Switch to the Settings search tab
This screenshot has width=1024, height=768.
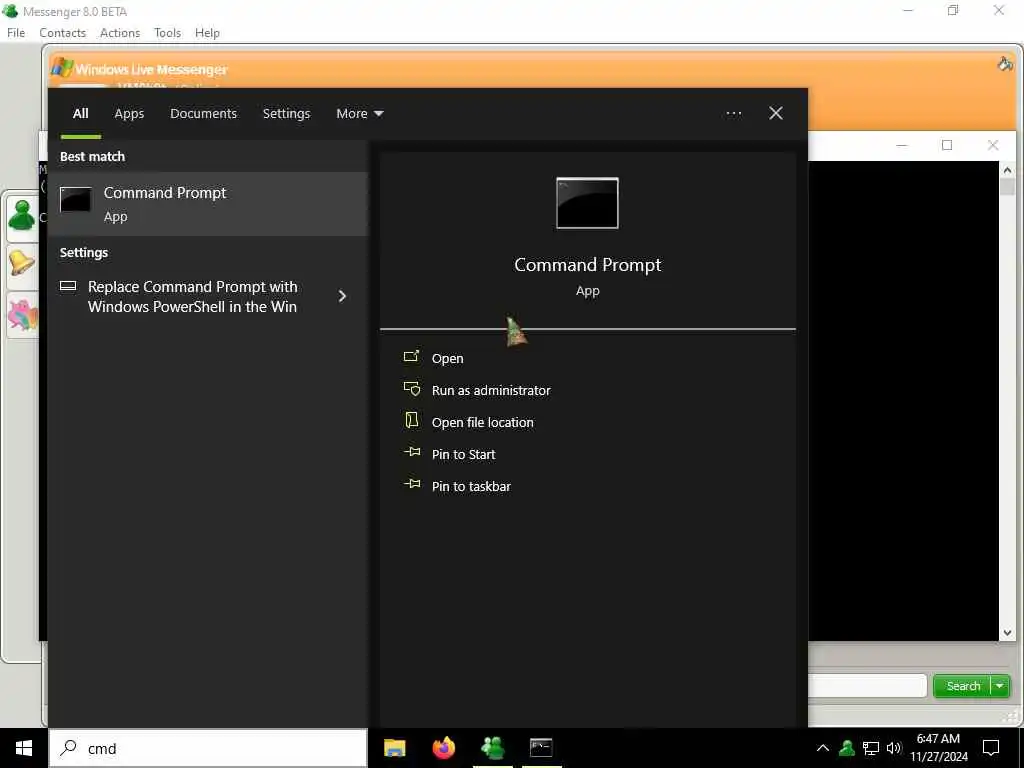(286, 114)
